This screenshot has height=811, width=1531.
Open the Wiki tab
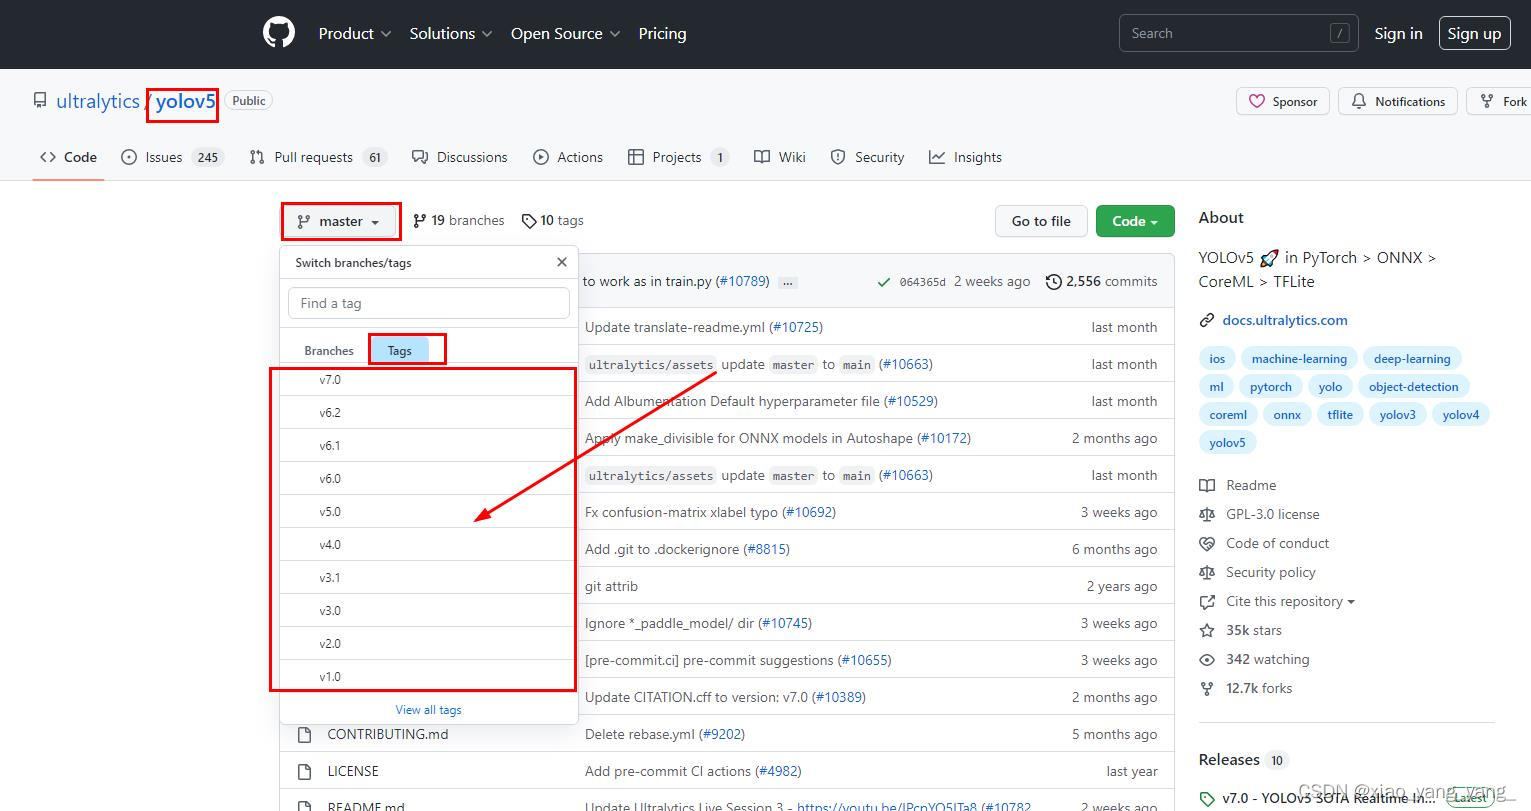pyautogui.click(x=780, y=157)
